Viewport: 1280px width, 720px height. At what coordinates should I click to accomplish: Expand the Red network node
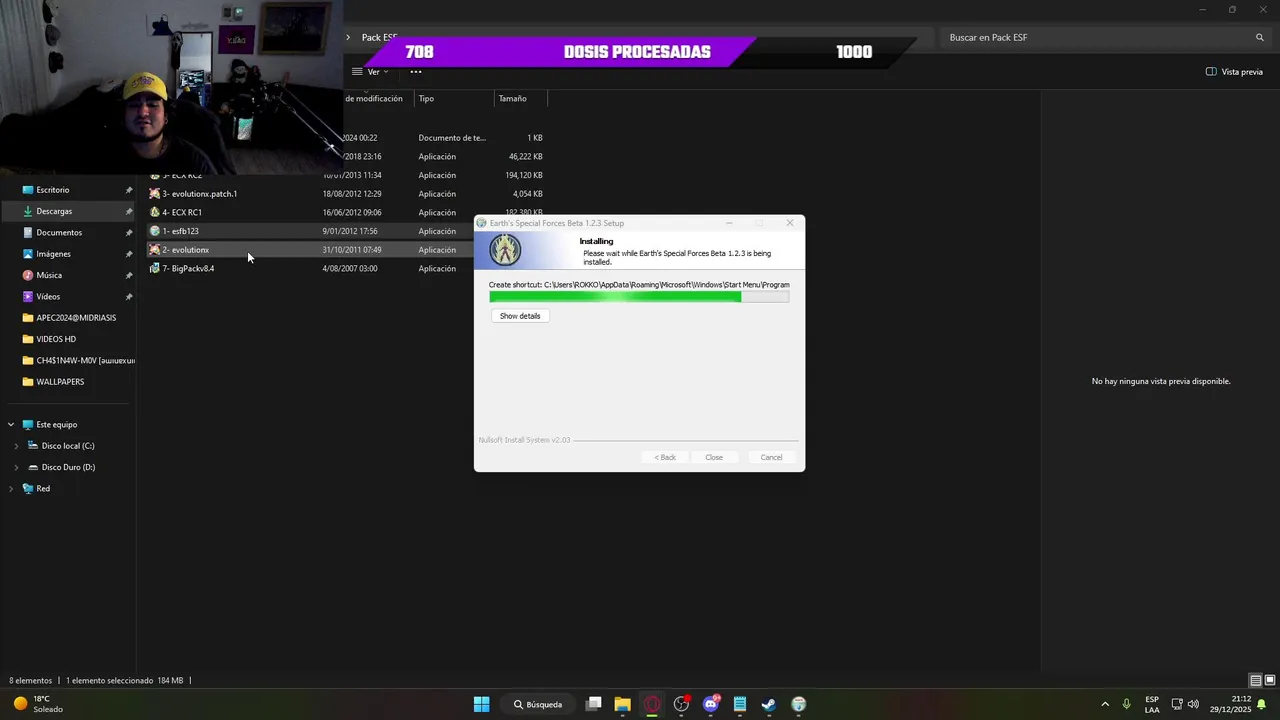click(11, 489)
